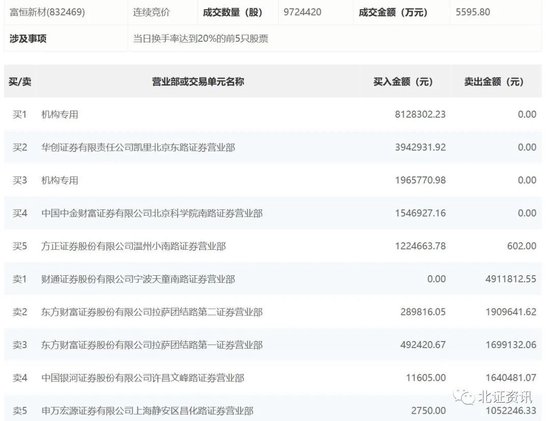Select 财通证券宁波天童南路证券营业部 entry
Image resolution: width=550 pixels, height=421 pixels.
138,279
